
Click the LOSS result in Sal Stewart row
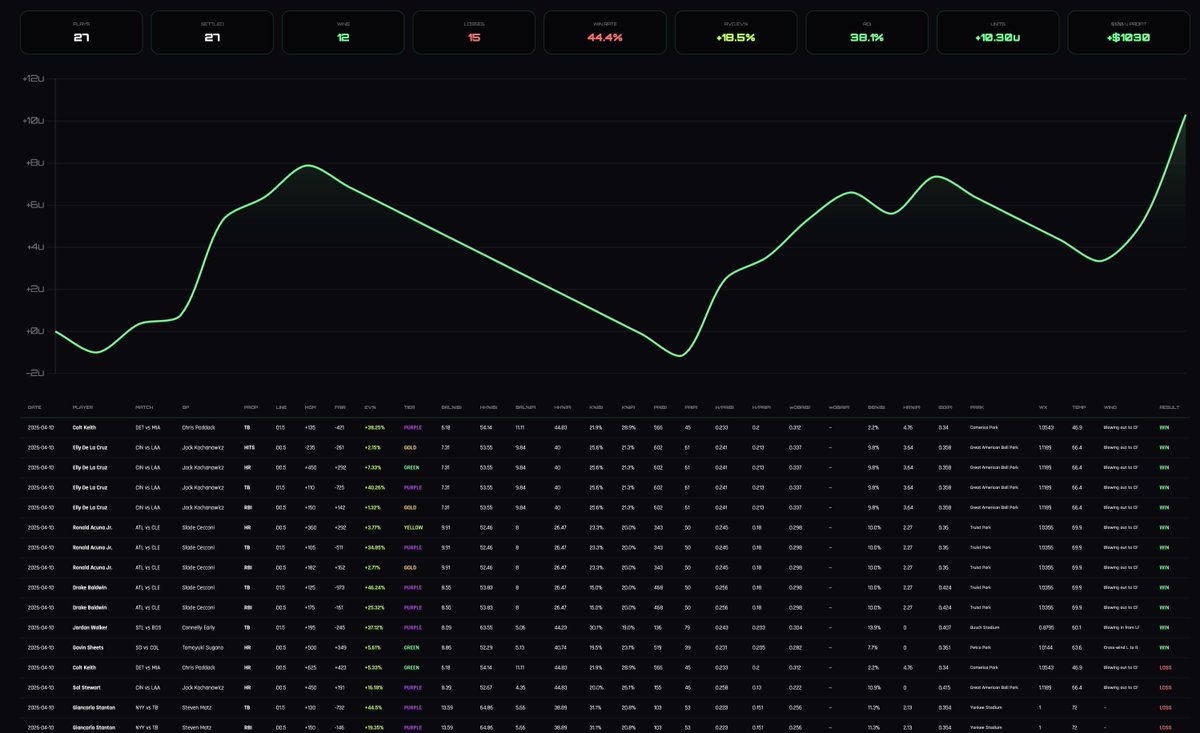tap(1165, 687)
